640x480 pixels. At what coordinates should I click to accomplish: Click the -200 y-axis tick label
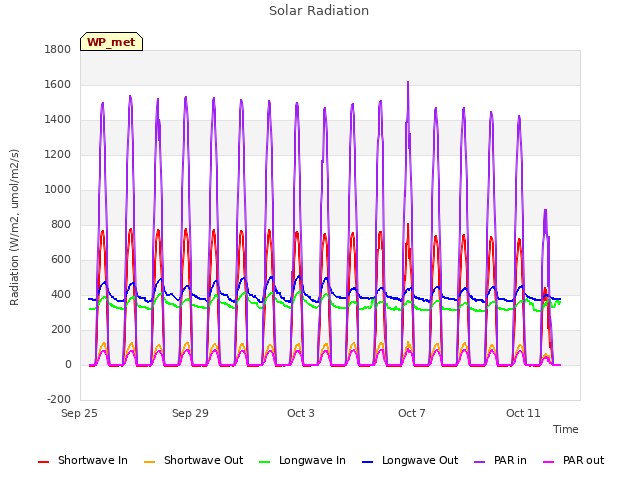pyautogui.click(x=59, y=400)
